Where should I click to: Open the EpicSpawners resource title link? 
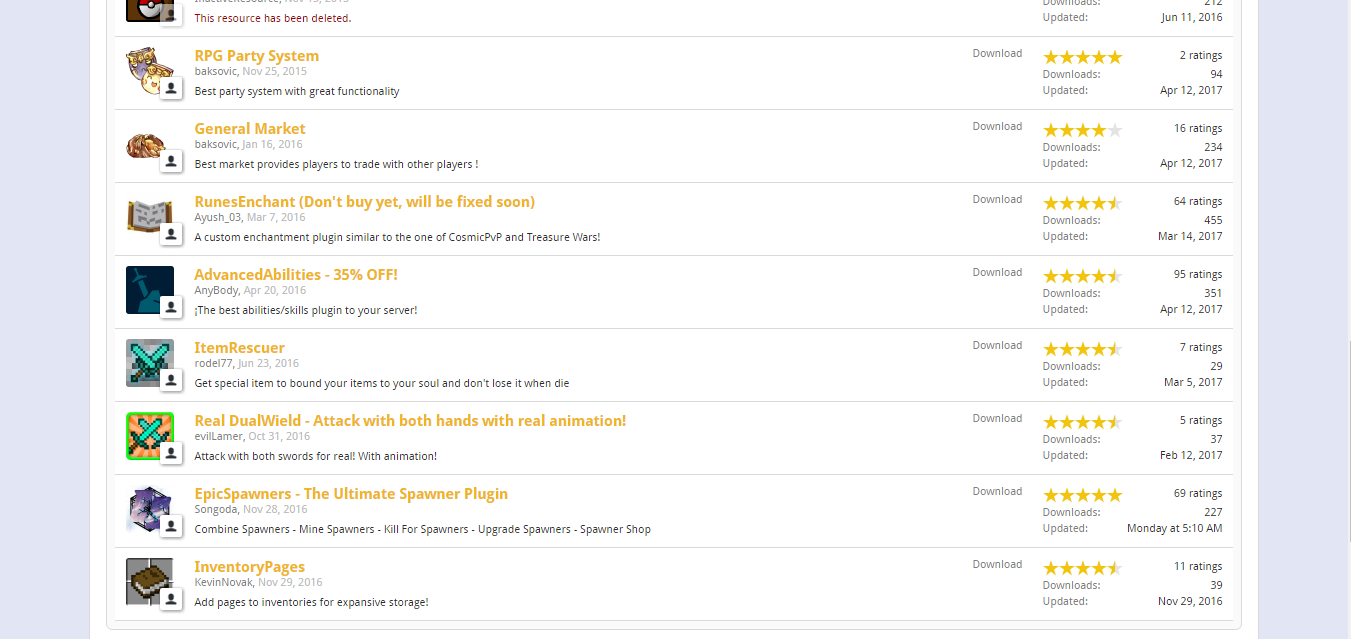pos(351,494)
